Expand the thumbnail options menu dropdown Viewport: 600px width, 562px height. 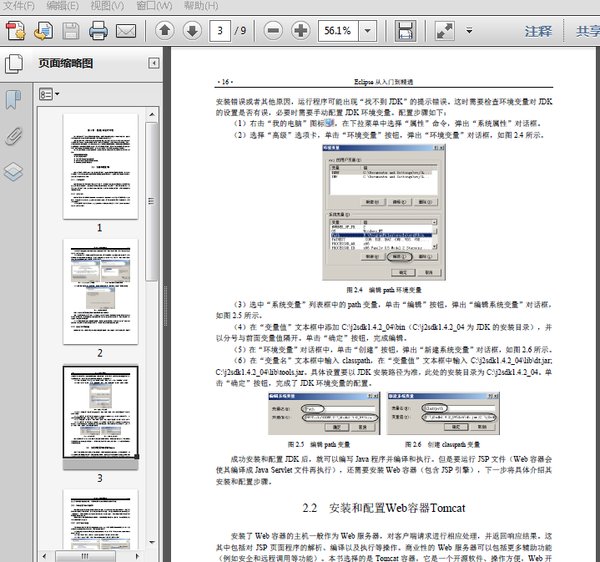click(x=49, y=95)
